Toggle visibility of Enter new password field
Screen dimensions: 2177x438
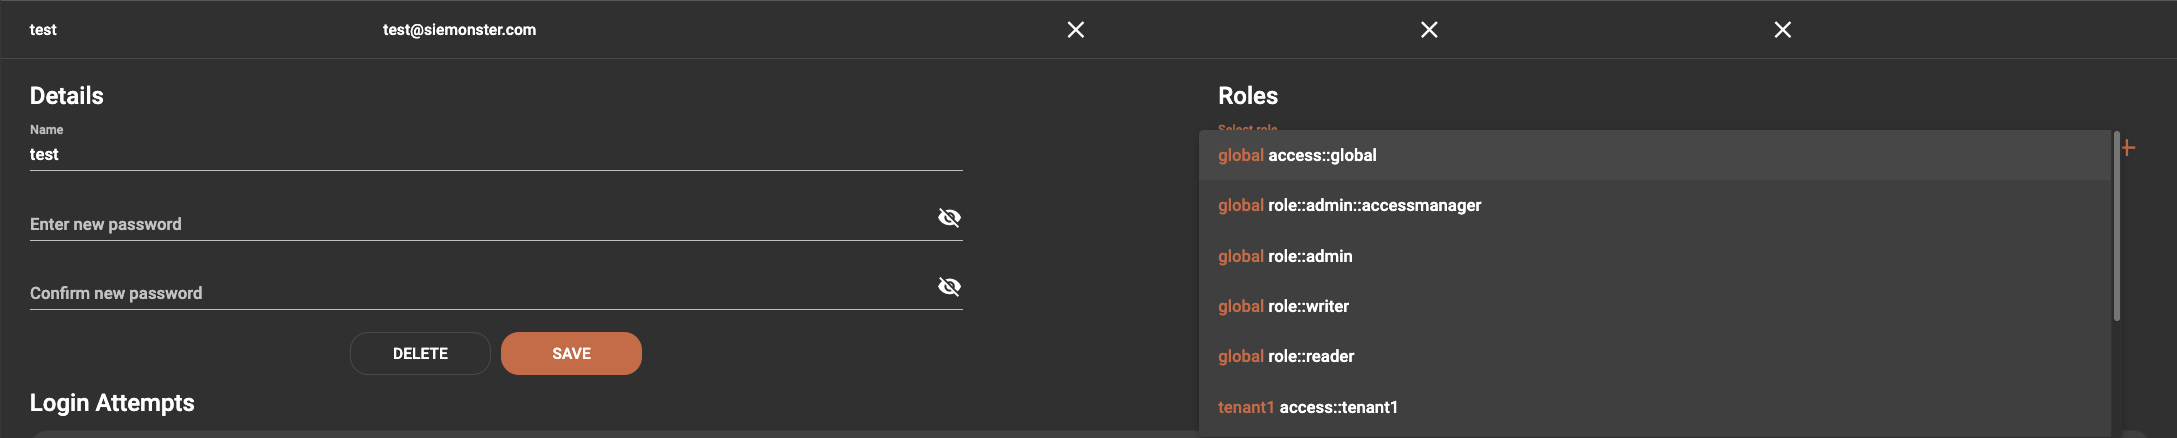tap(949, 217)
